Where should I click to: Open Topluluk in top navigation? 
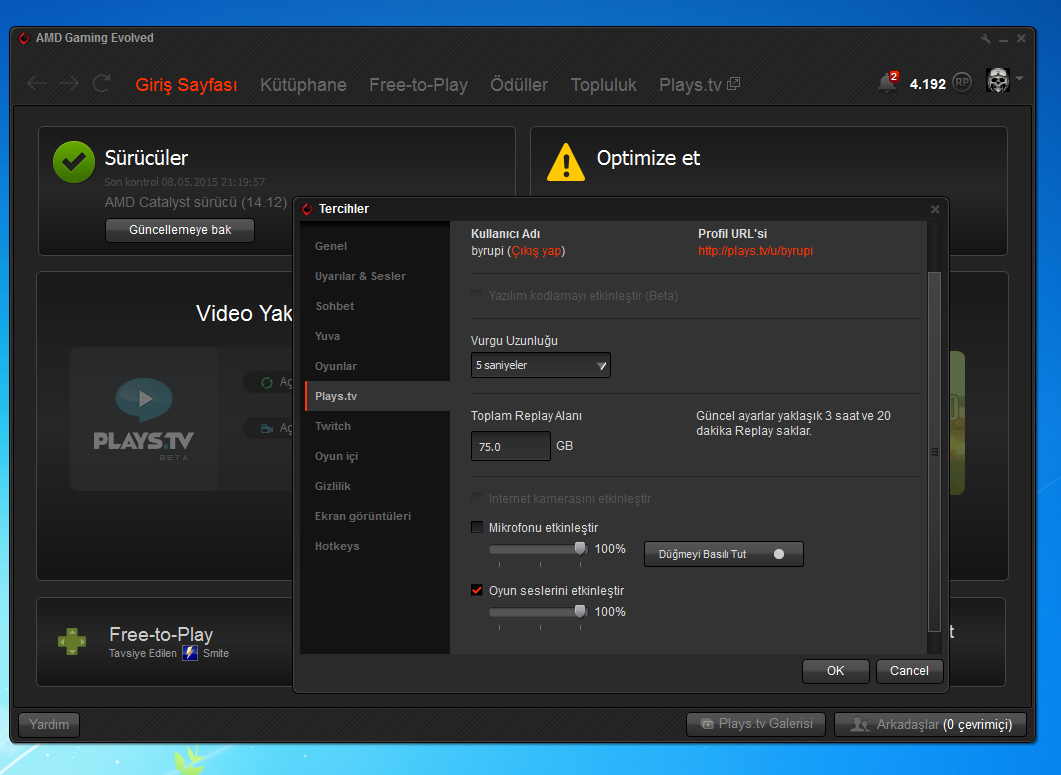coord(604,85)
